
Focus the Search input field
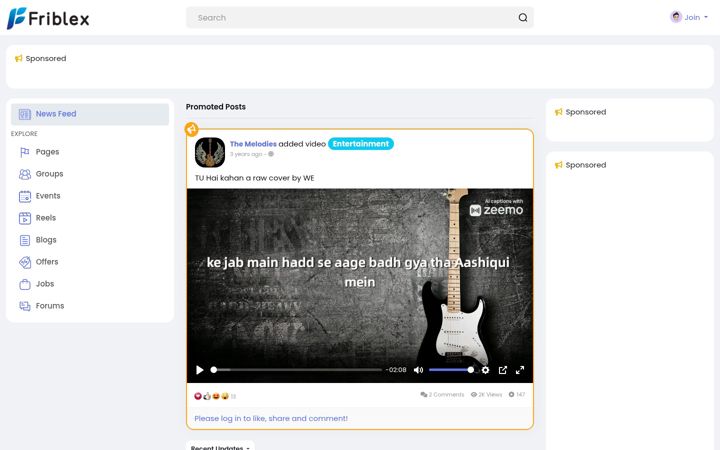360,17
